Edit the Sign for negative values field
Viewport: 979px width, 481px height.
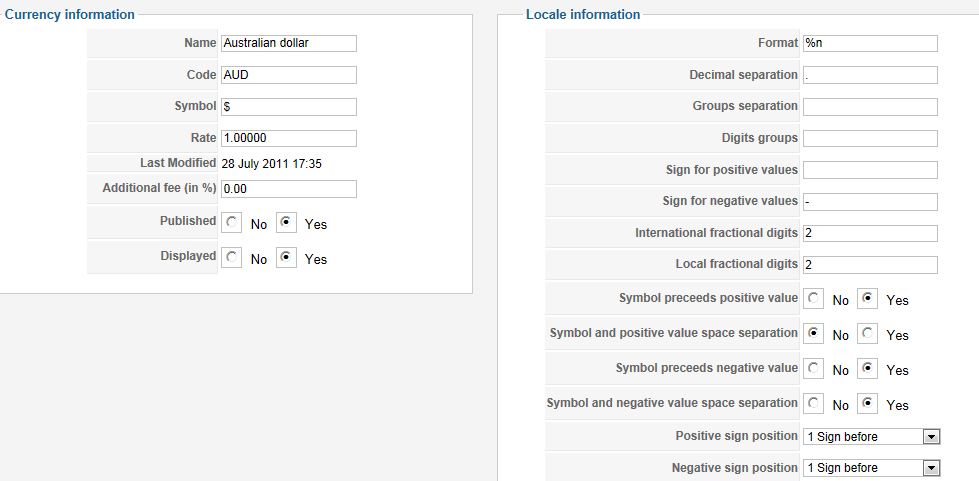tap(869, 201)
